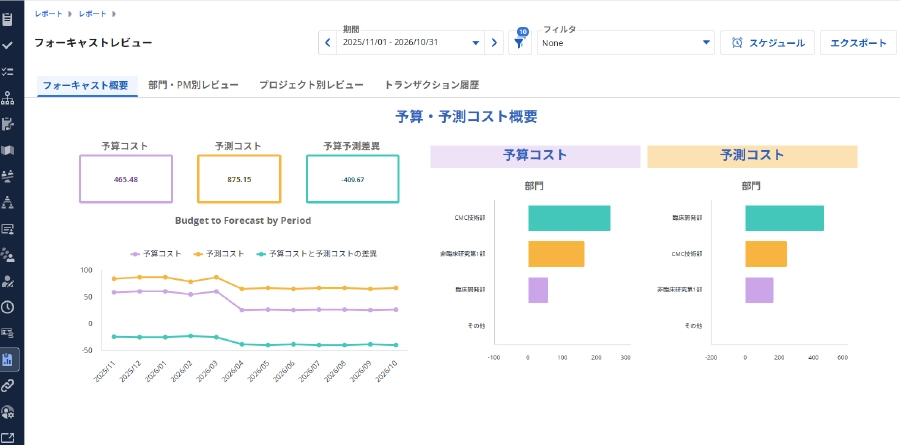Toggle 予算コストと予測コストの差異 legend series
The image size is (900, 445).
[316, 254]
